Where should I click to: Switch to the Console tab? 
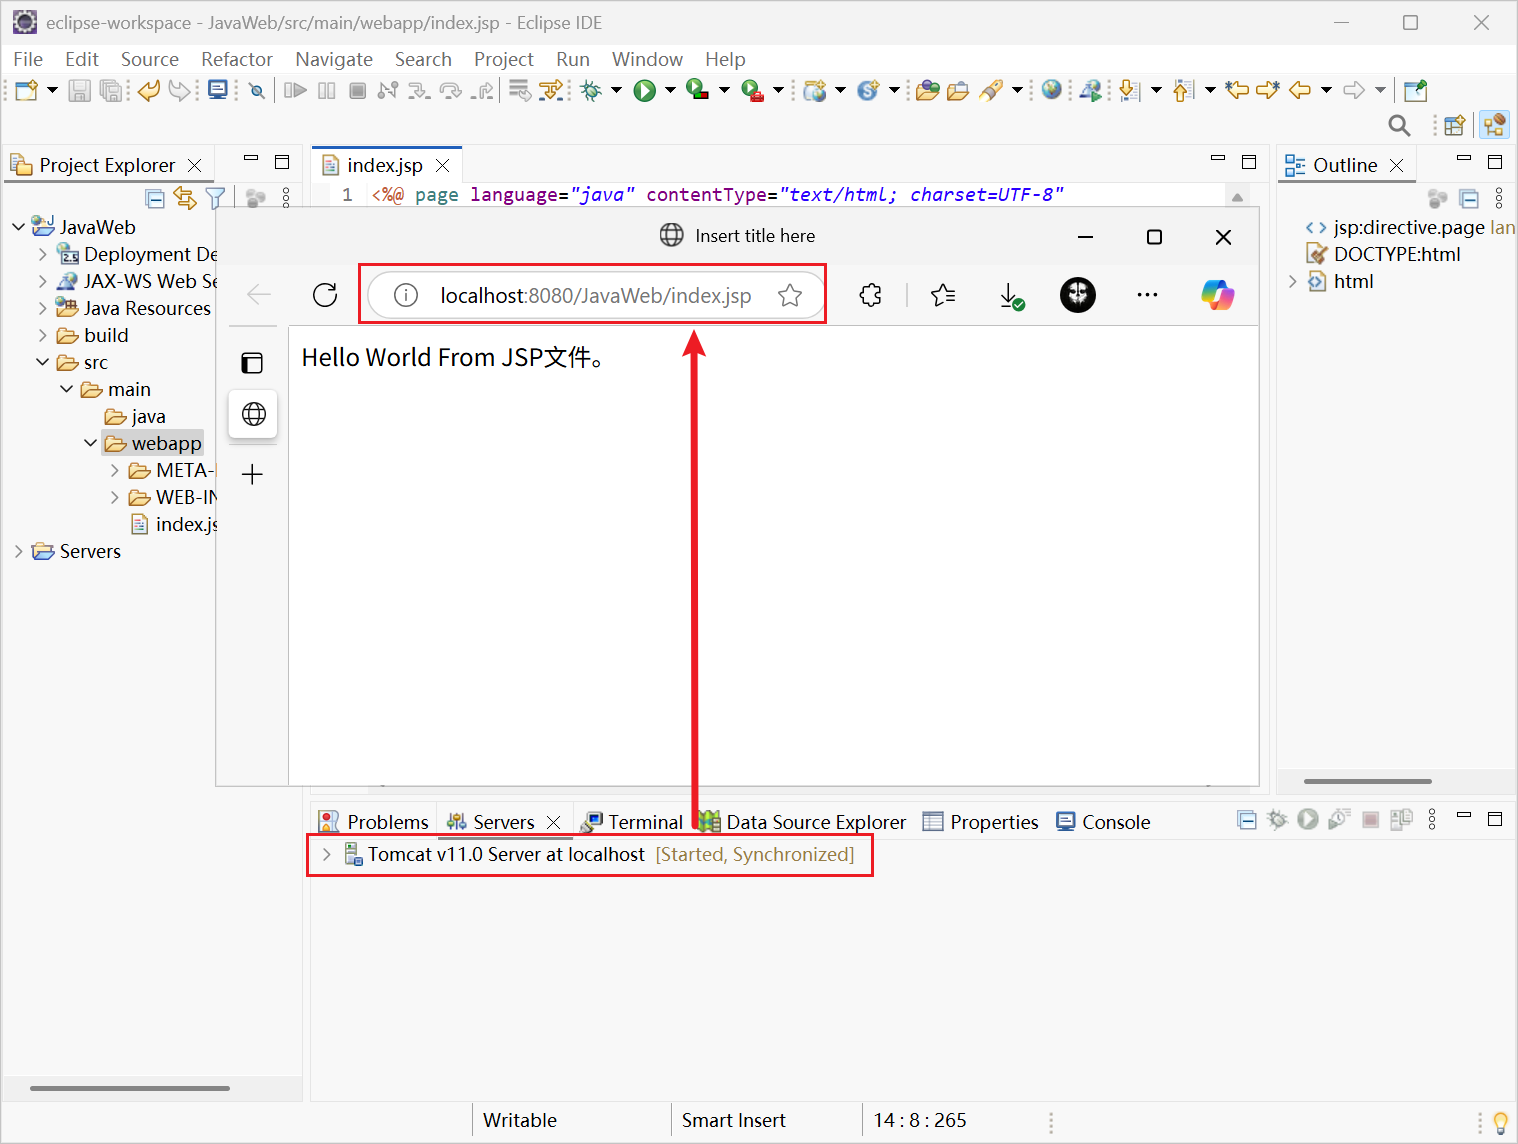coord(1104,822)
